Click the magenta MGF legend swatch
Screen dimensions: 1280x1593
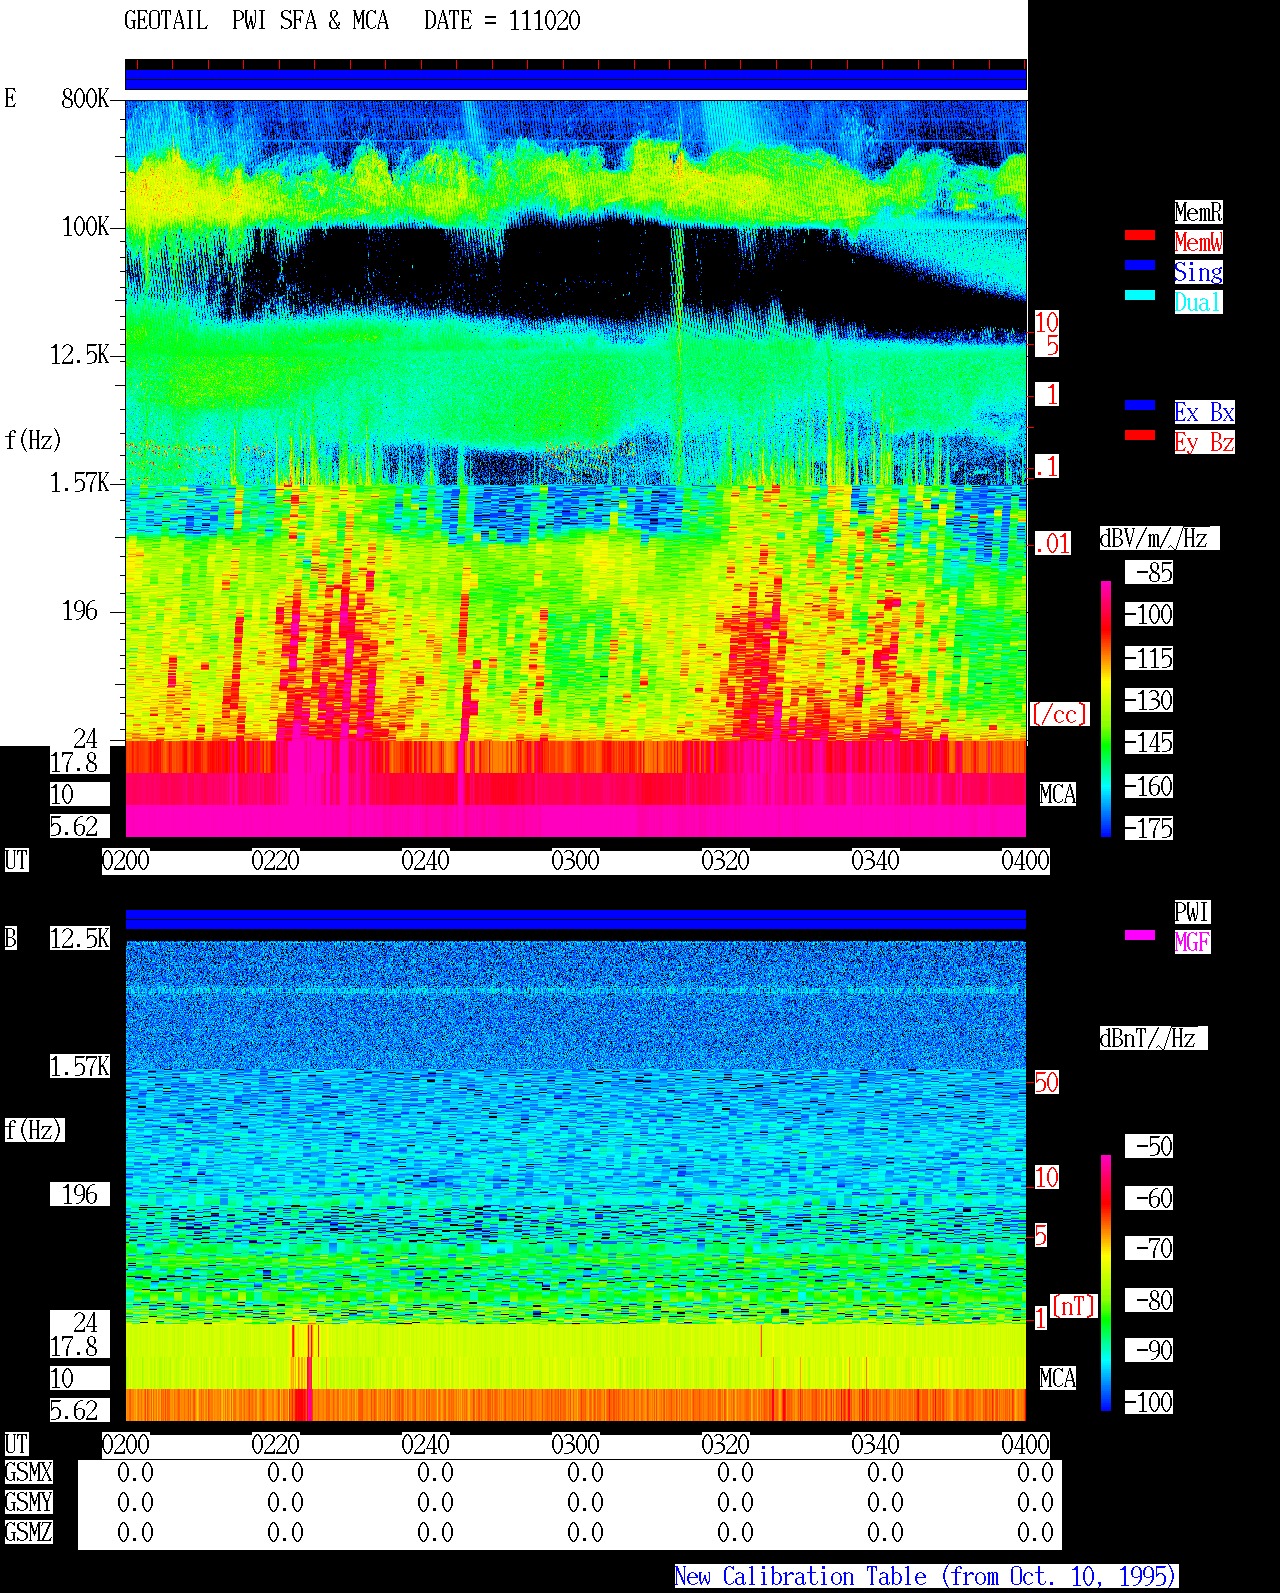pyautogui.click(x=1140, y=936)
